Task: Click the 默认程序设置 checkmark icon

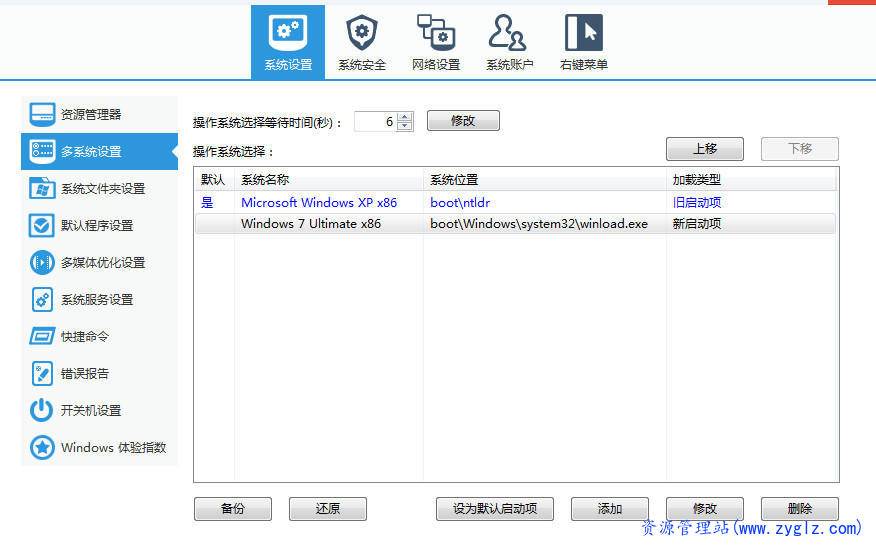Action: coord(42,225)
